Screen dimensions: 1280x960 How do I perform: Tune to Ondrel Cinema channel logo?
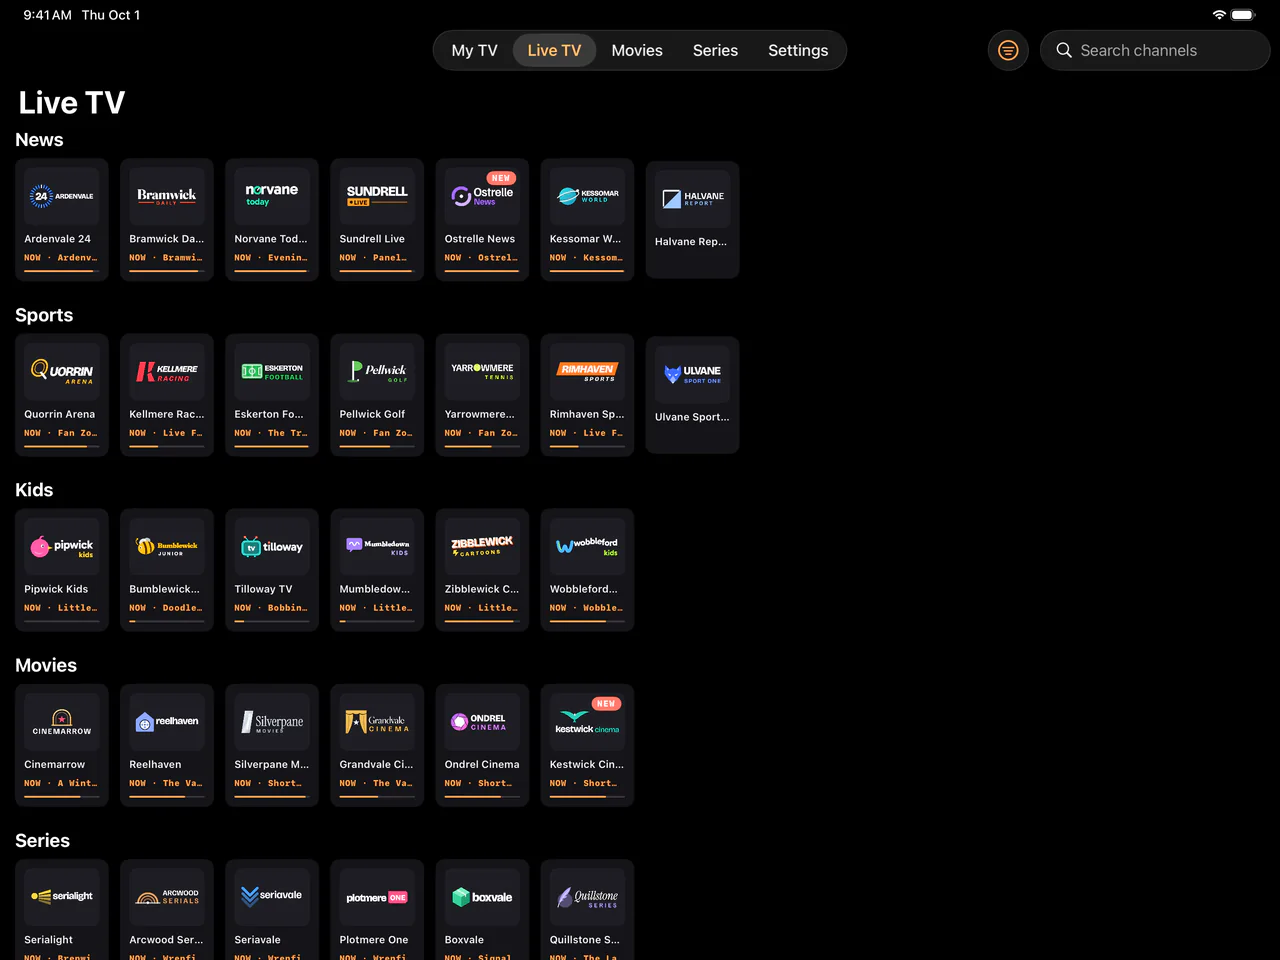[x=482, y=722]
